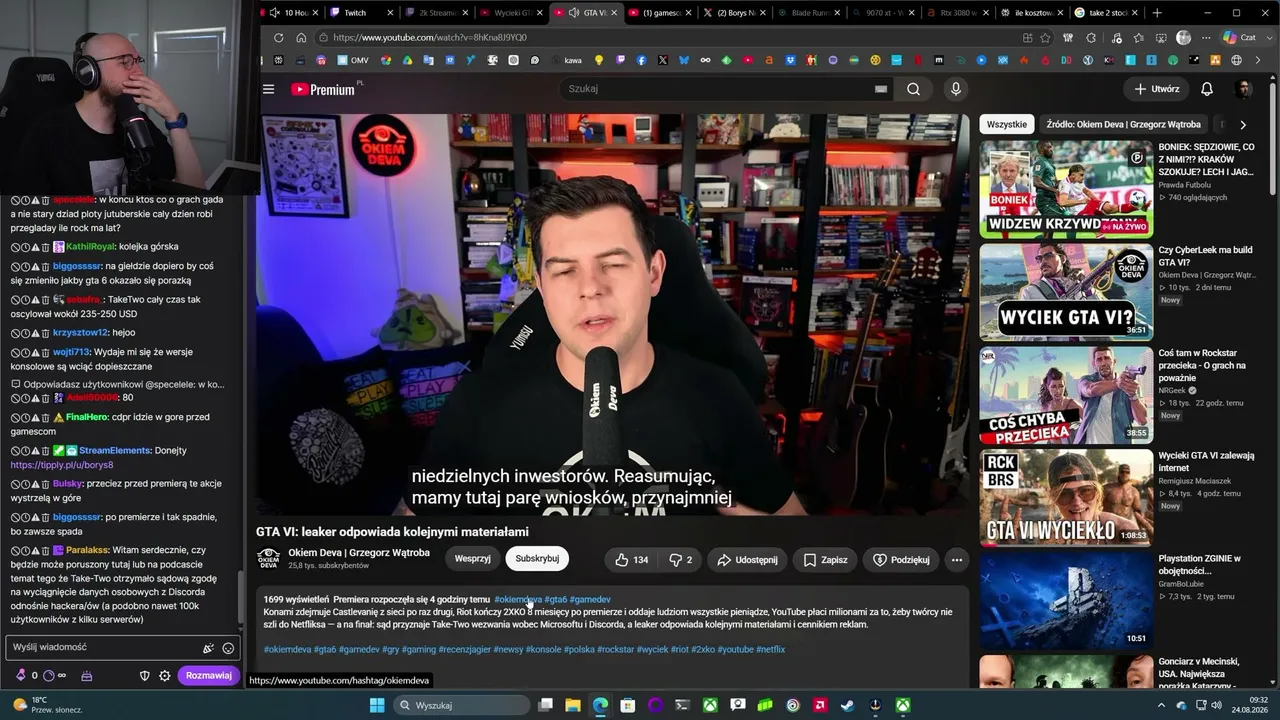
Task: Open the Wyciek GTA VI? video thumbnail
Action: tap(1066, 292)
